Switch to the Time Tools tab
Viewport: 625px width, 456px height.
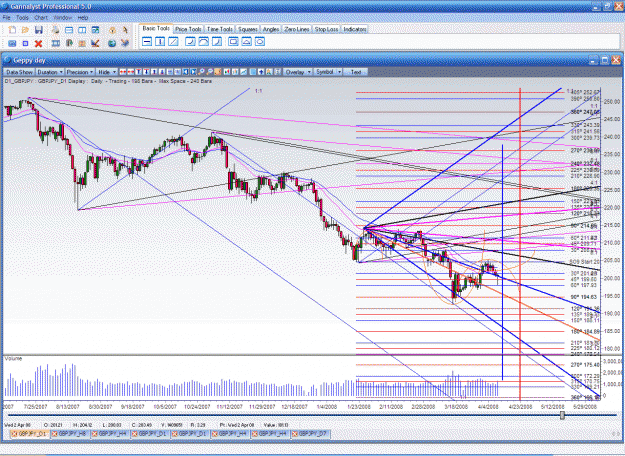(220, 29)
